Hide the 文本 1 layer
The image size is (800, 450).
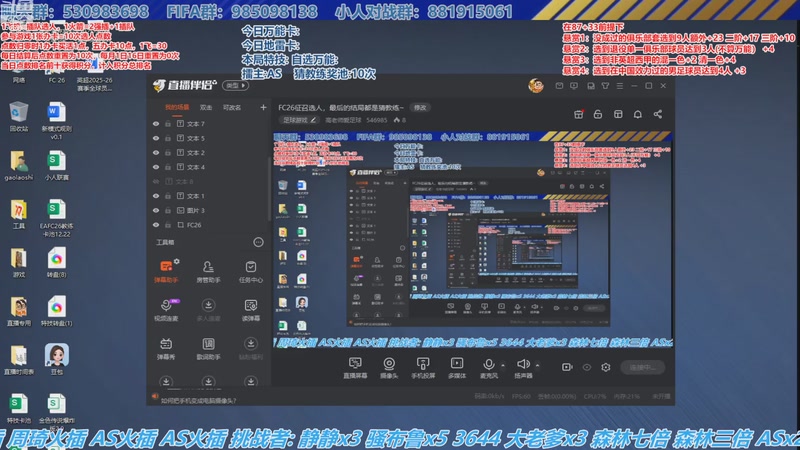pos(156,196)
